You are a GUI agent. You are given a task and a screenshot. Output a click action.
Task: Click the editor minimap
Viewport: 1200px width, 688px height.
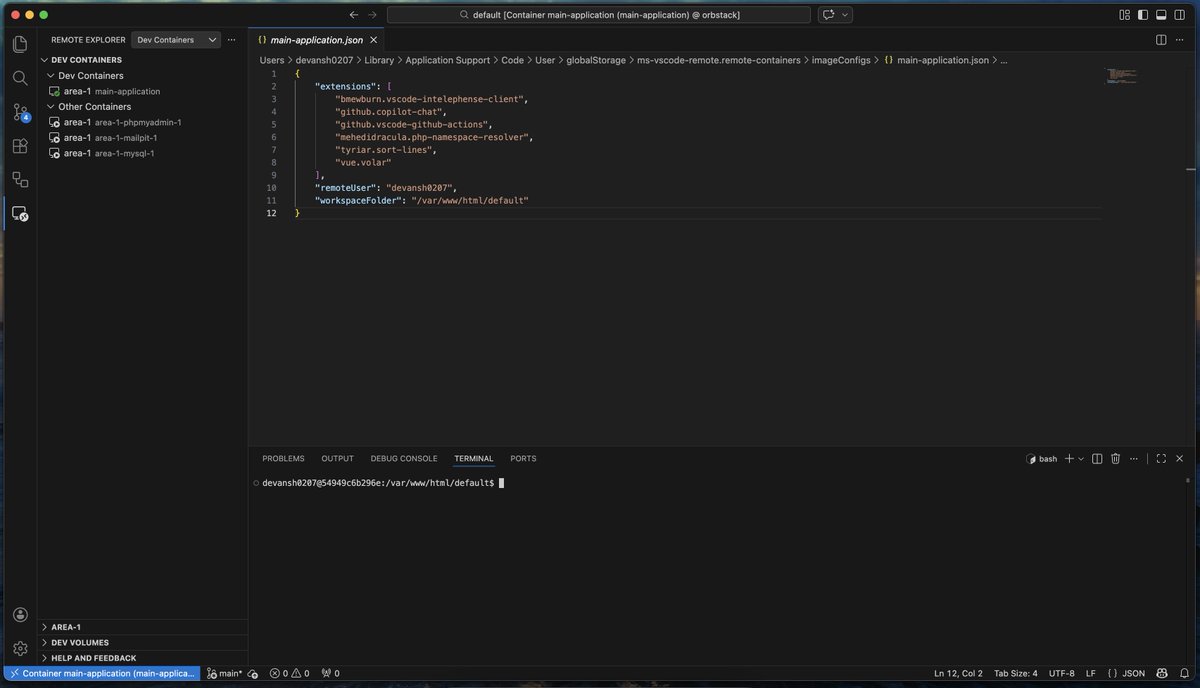pyautogui.click(x=1122, y=76)
